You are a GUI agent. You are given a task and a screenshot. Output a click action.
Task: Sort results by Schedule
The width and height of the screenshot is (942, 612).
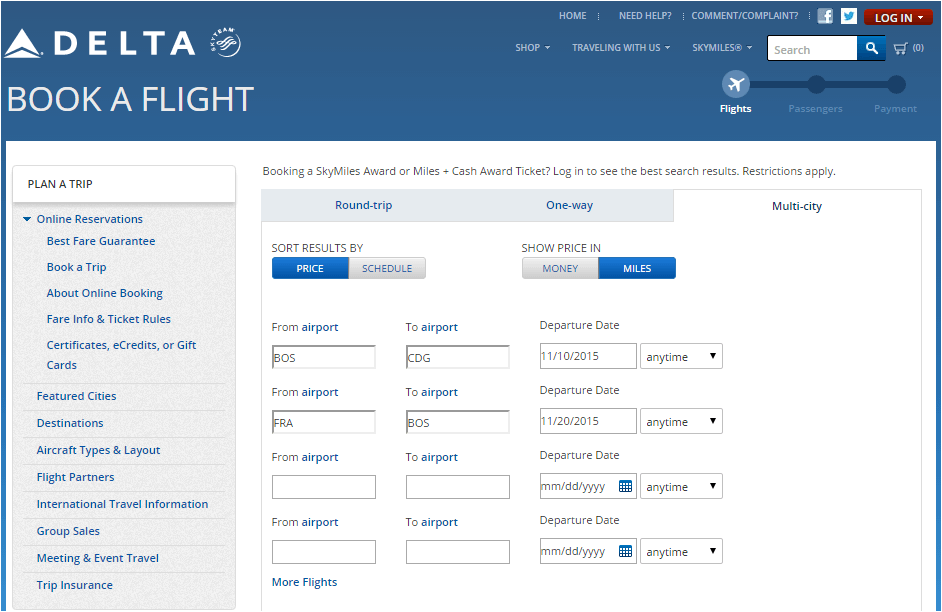pyautogui.click(x=387, y=268)
